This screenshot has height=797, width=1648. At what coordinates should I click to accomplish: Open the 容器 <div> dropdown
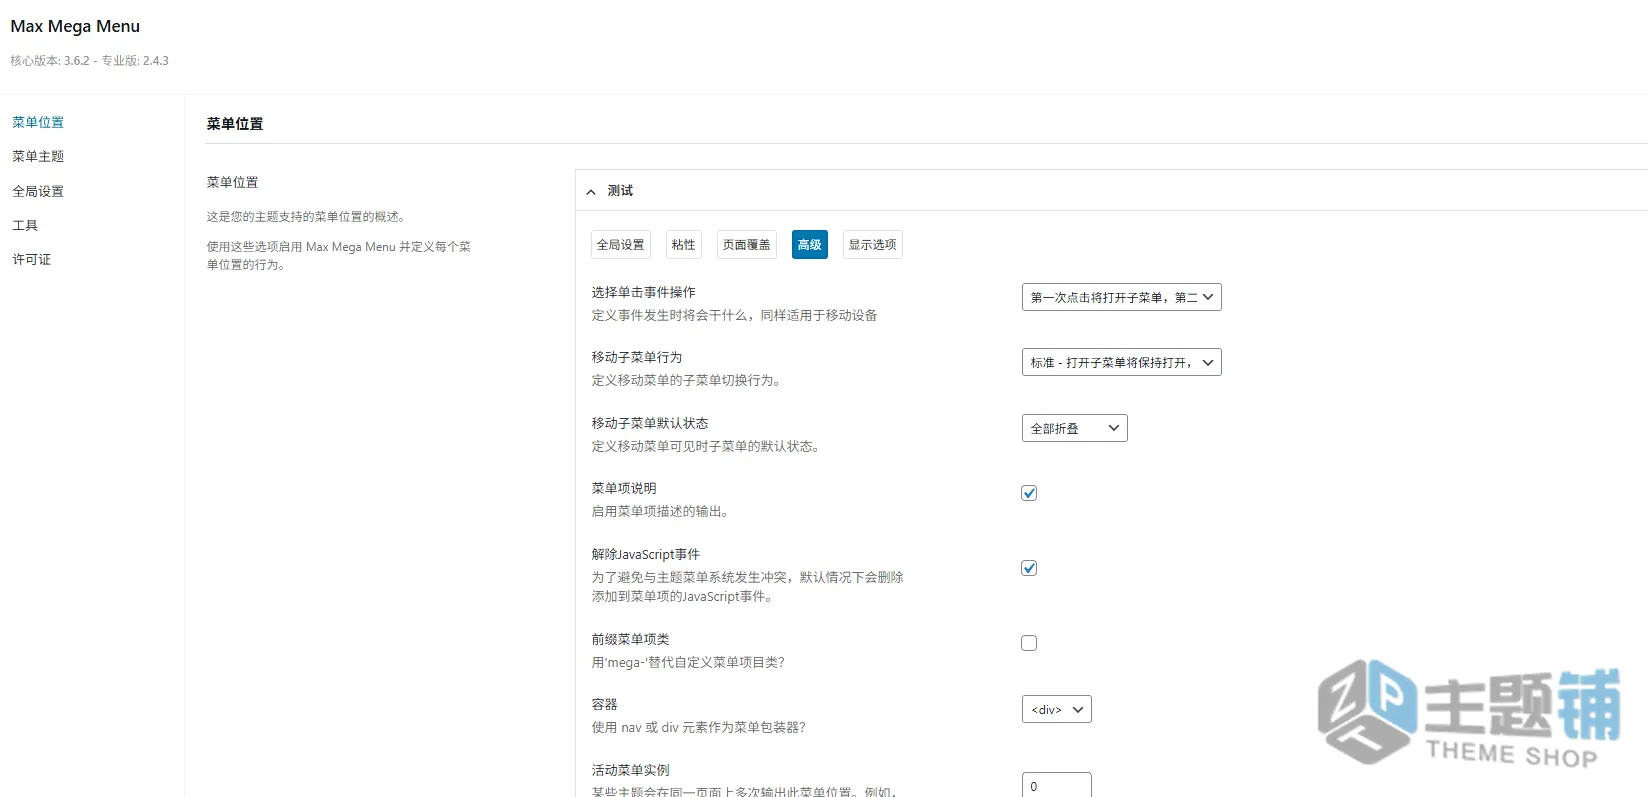pos(1056,709)
